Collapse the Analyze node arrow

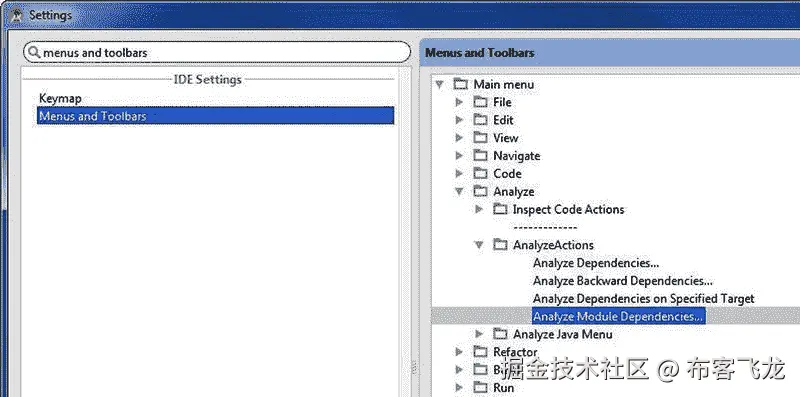pos(459,191)
